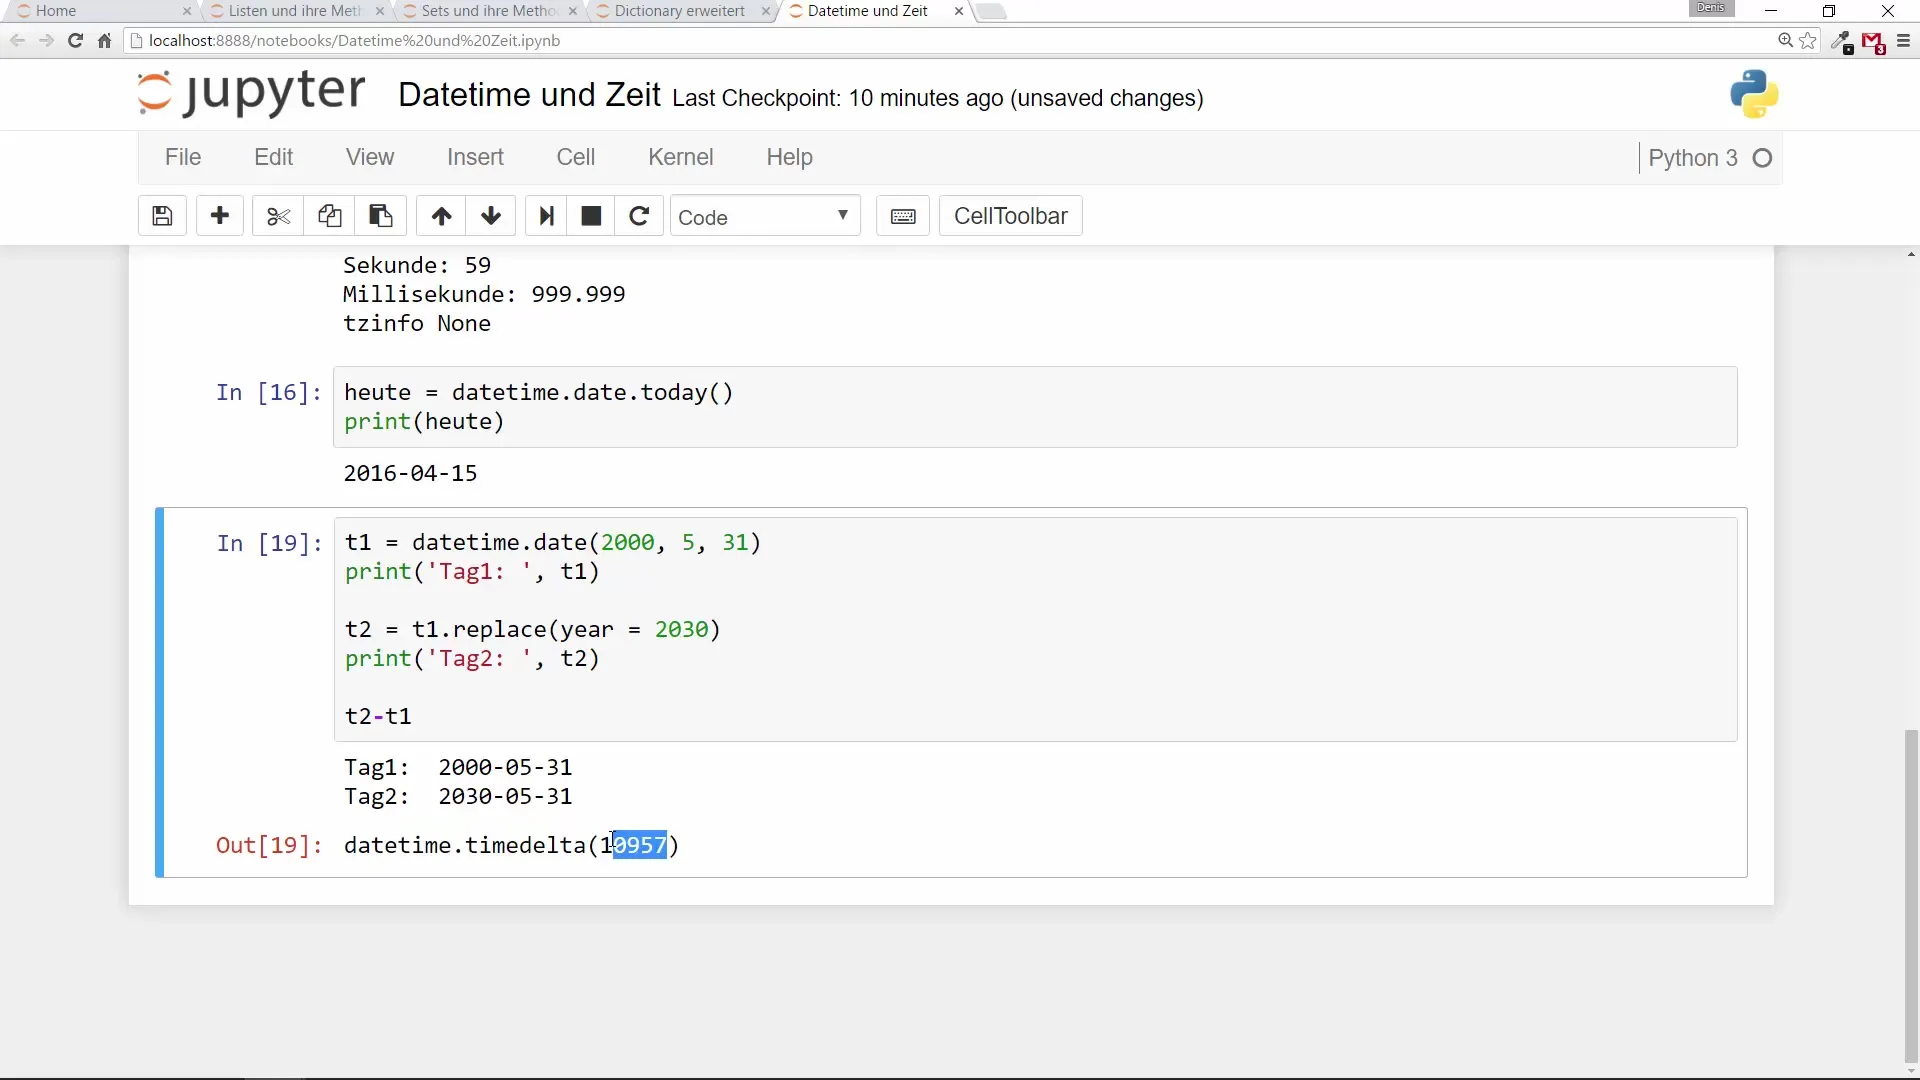Open a new browser tab
1920x1080 pixels.
[x=991, y=11]
